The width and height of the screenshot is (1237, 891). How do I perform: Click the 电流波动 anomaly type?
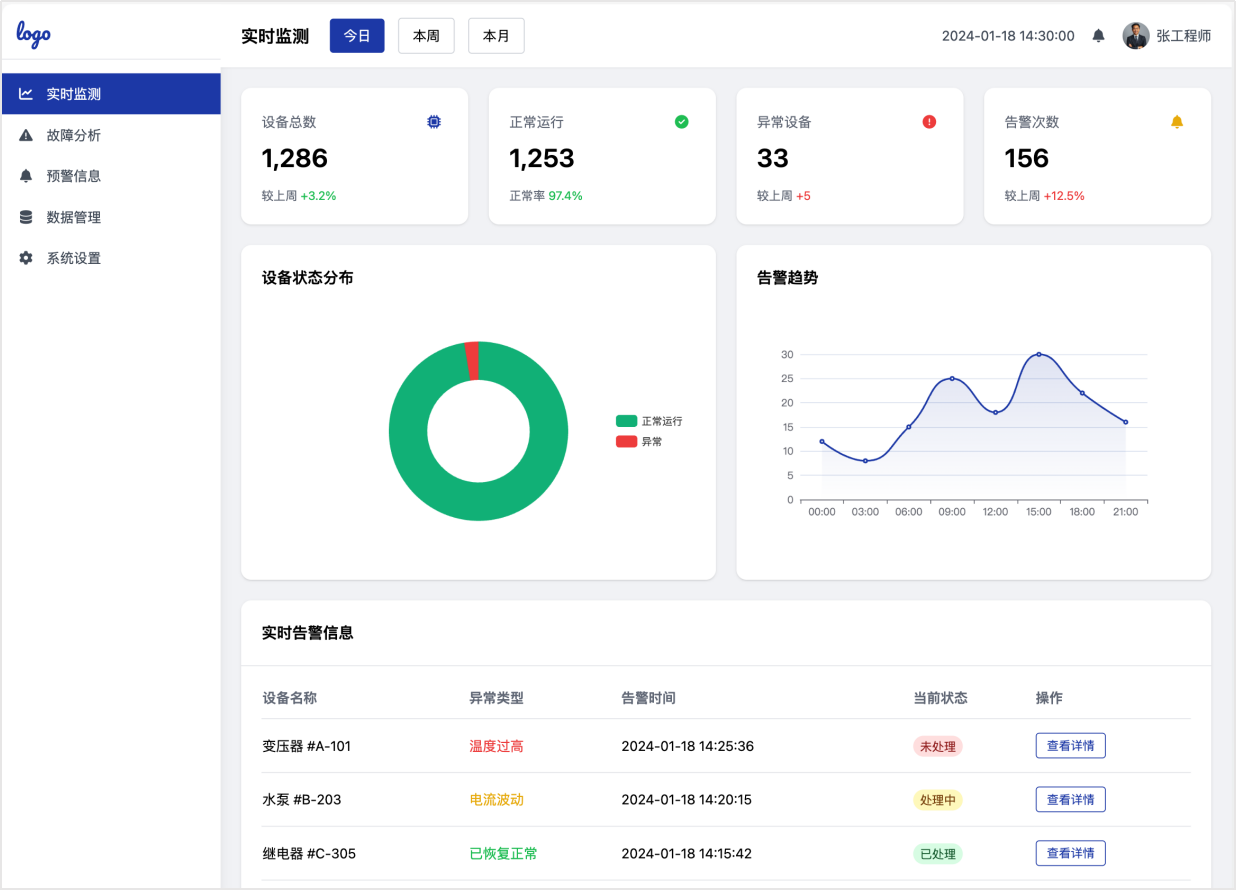[497, 801]
